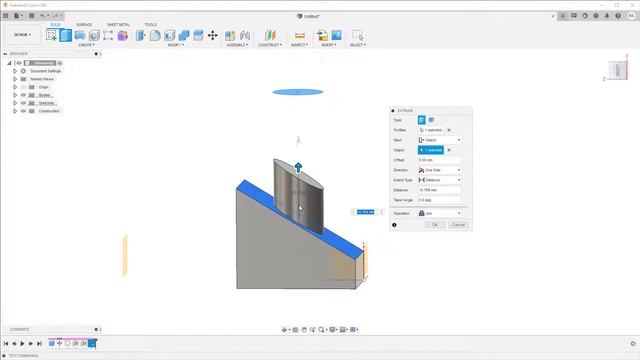Image resolution: width=640 pixels, height=360 pixels.
Task: Select the standard Extrude type
Action: (x=422, y=120)
